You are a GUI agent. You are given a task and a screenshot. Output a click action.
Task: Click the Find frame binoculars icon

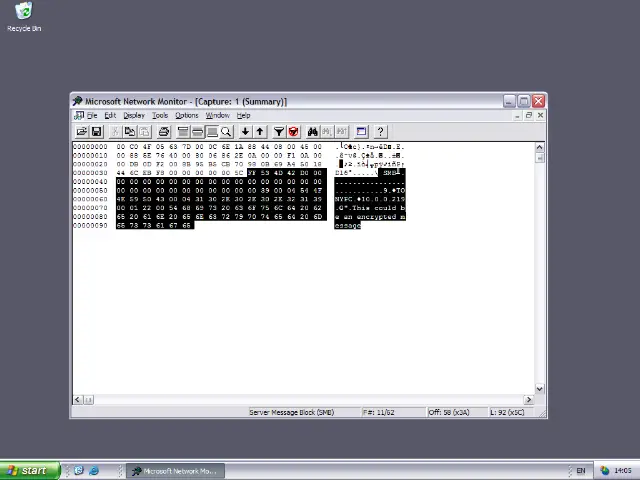coord(313,131)
